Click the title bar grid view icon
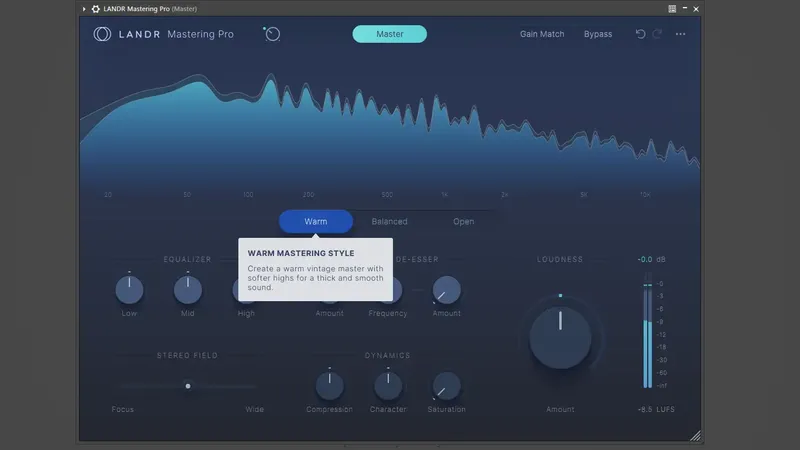Viewport: 800px width, 450px height. [672, 9]
